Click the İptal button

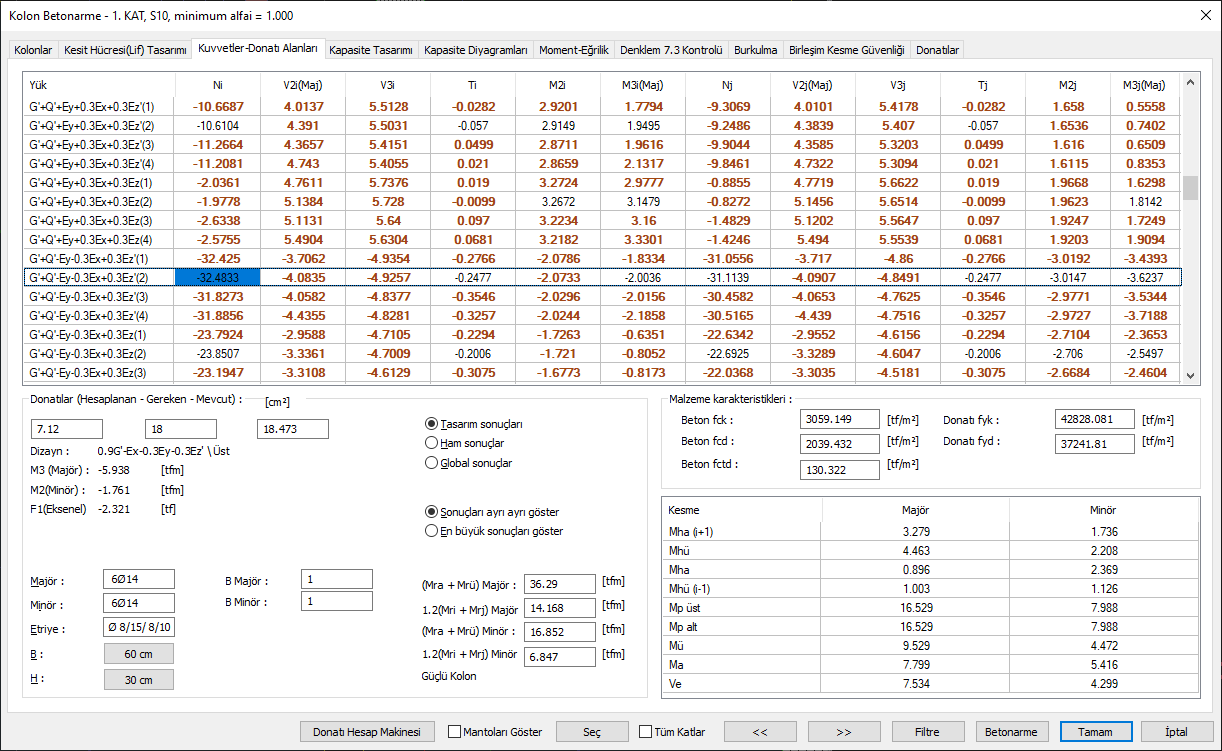click(1176, 732)
